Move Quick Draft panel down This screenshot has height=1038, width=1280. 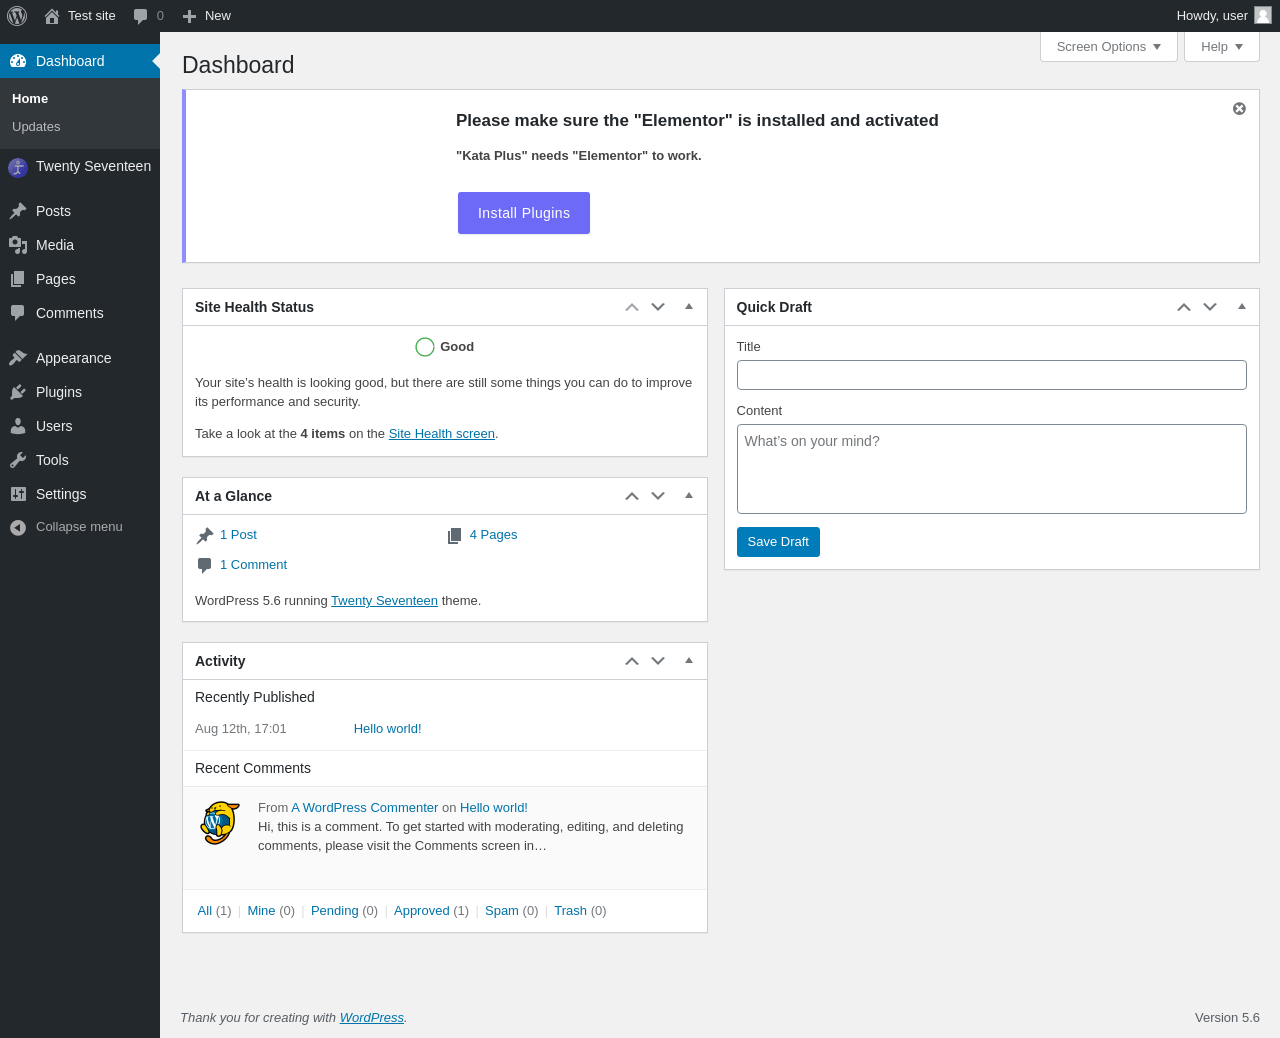[x=1210, y=307]
